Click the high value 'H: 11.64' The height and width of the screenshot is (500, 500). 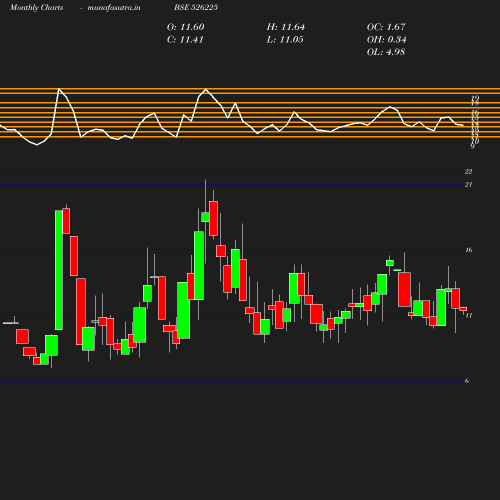286,27
